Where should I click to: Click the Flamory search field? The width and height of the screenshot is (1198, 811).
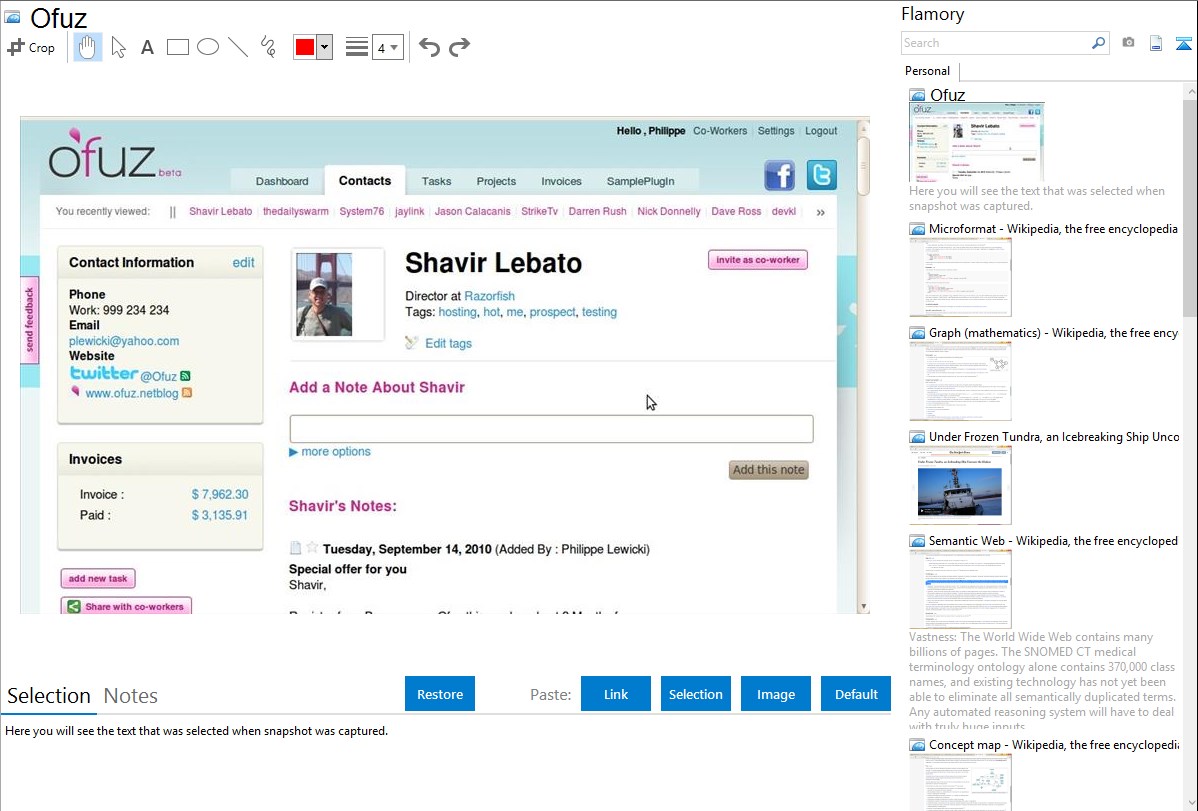pyautogui.click(x=995, y=43)
